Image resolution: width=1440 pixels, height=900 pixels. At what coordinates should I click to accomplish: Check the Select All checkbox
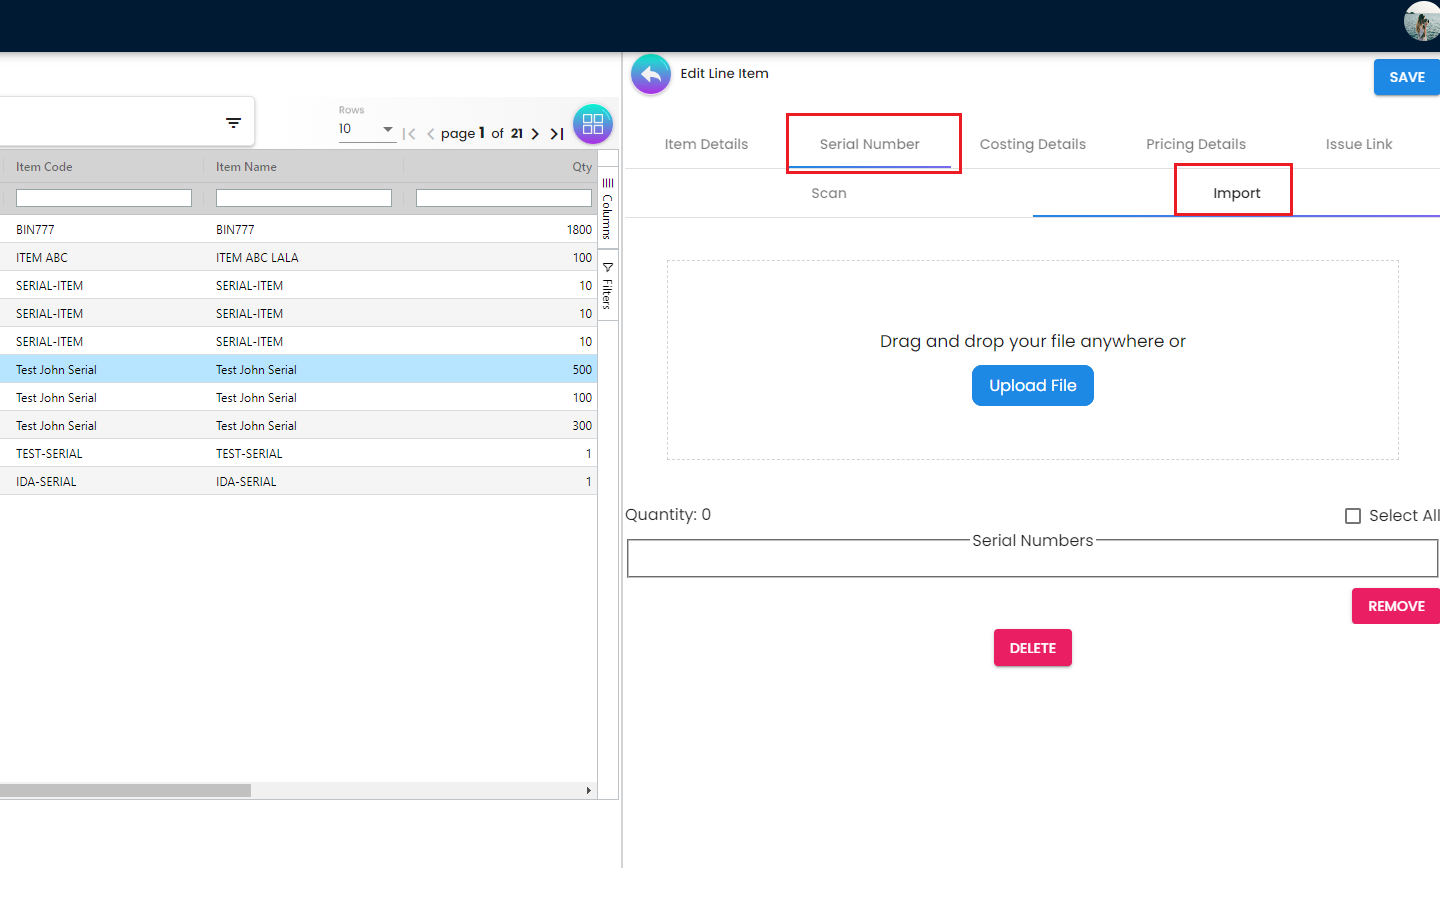coord(1353,516)
